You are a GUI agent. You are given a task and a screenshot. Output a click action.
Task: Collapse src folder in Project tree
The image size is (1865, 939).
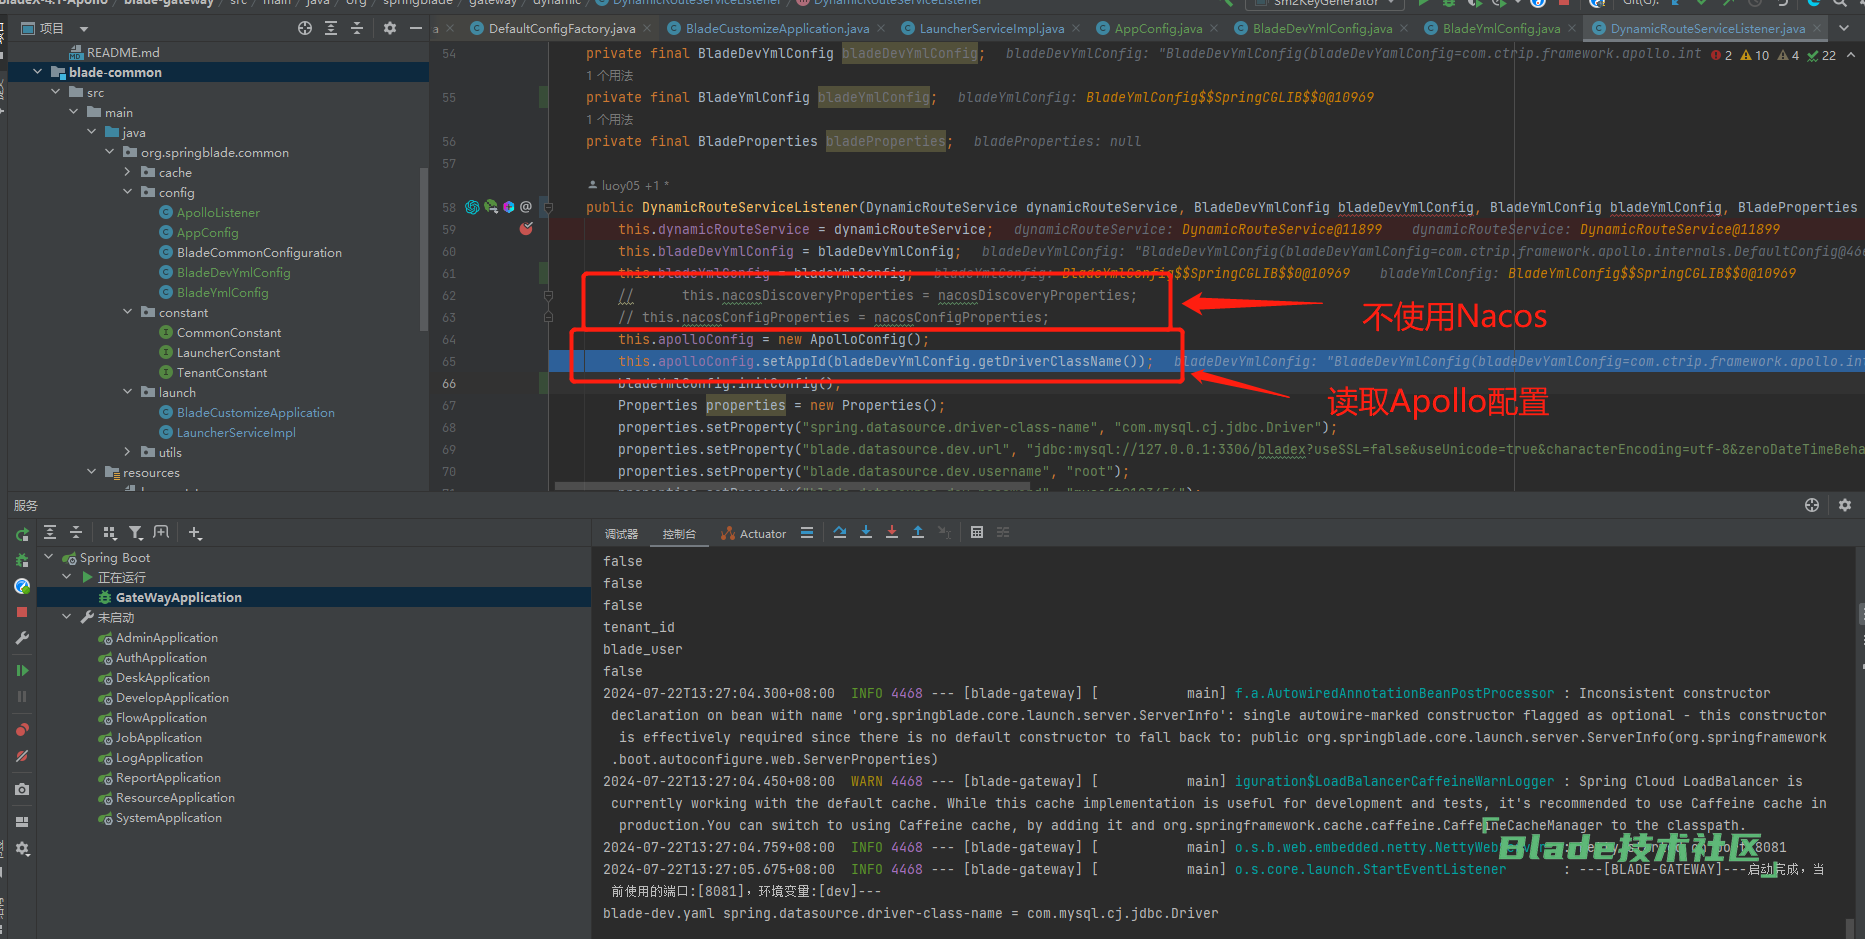coord(56,92)
